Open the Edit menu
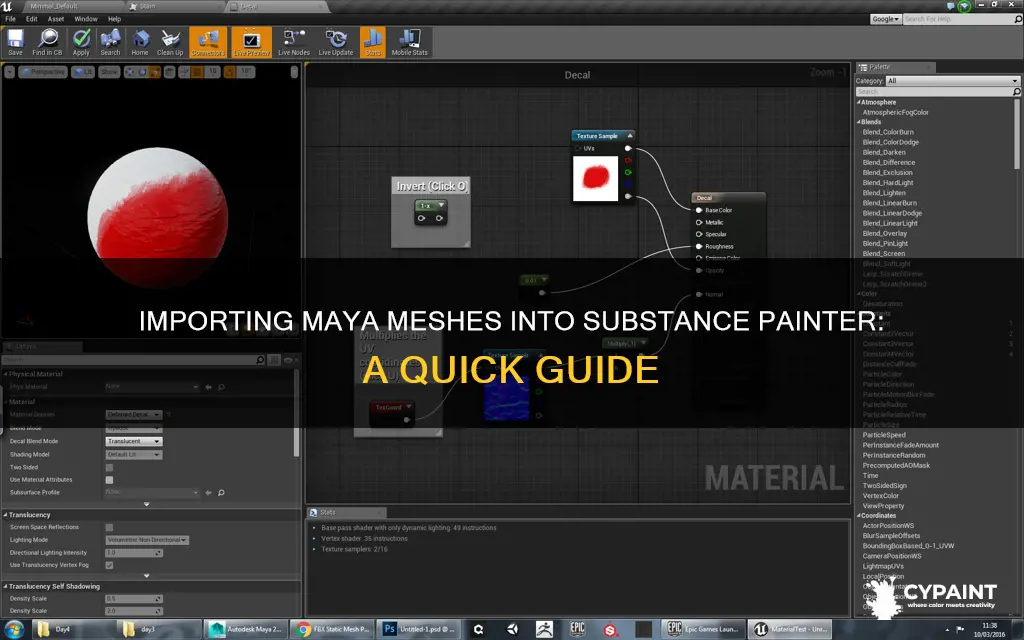The width and height of the screenshot is (1024, 640). coord(31,19)
